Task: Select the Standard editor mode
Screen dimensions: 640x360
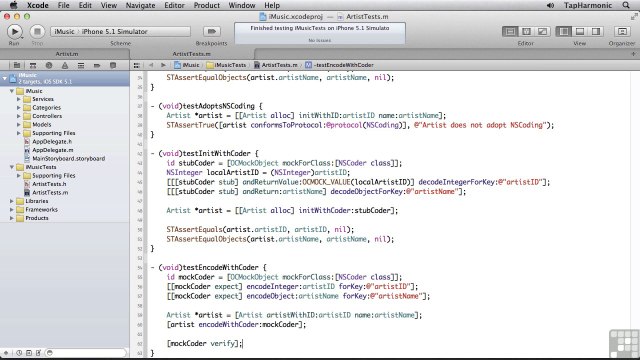Action: point(510,31)
